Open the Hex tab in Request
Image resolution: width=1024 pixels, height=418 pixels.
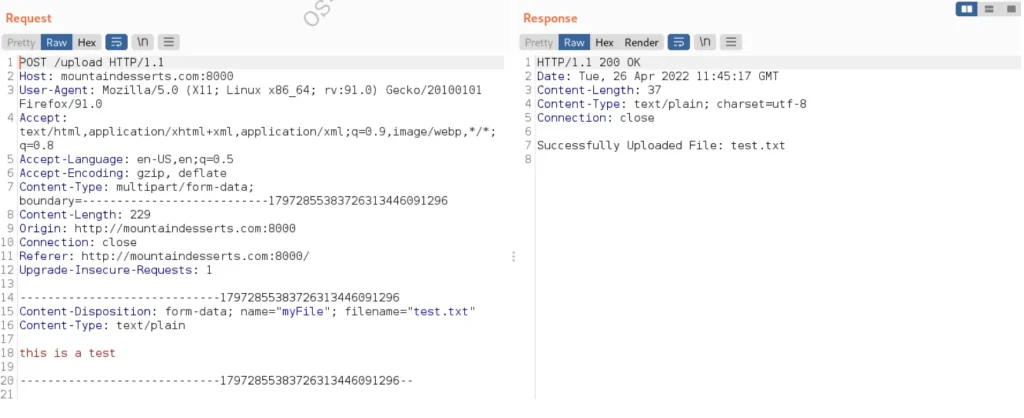tap(87, 42)
